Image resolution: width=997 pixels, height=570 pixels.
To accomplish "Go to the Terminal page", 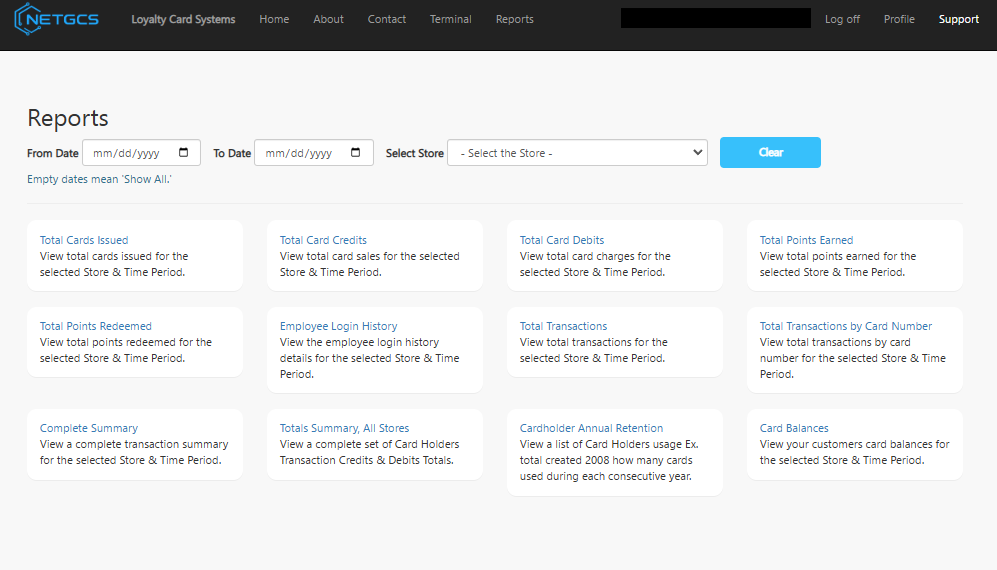I will (x=450, y=19).
